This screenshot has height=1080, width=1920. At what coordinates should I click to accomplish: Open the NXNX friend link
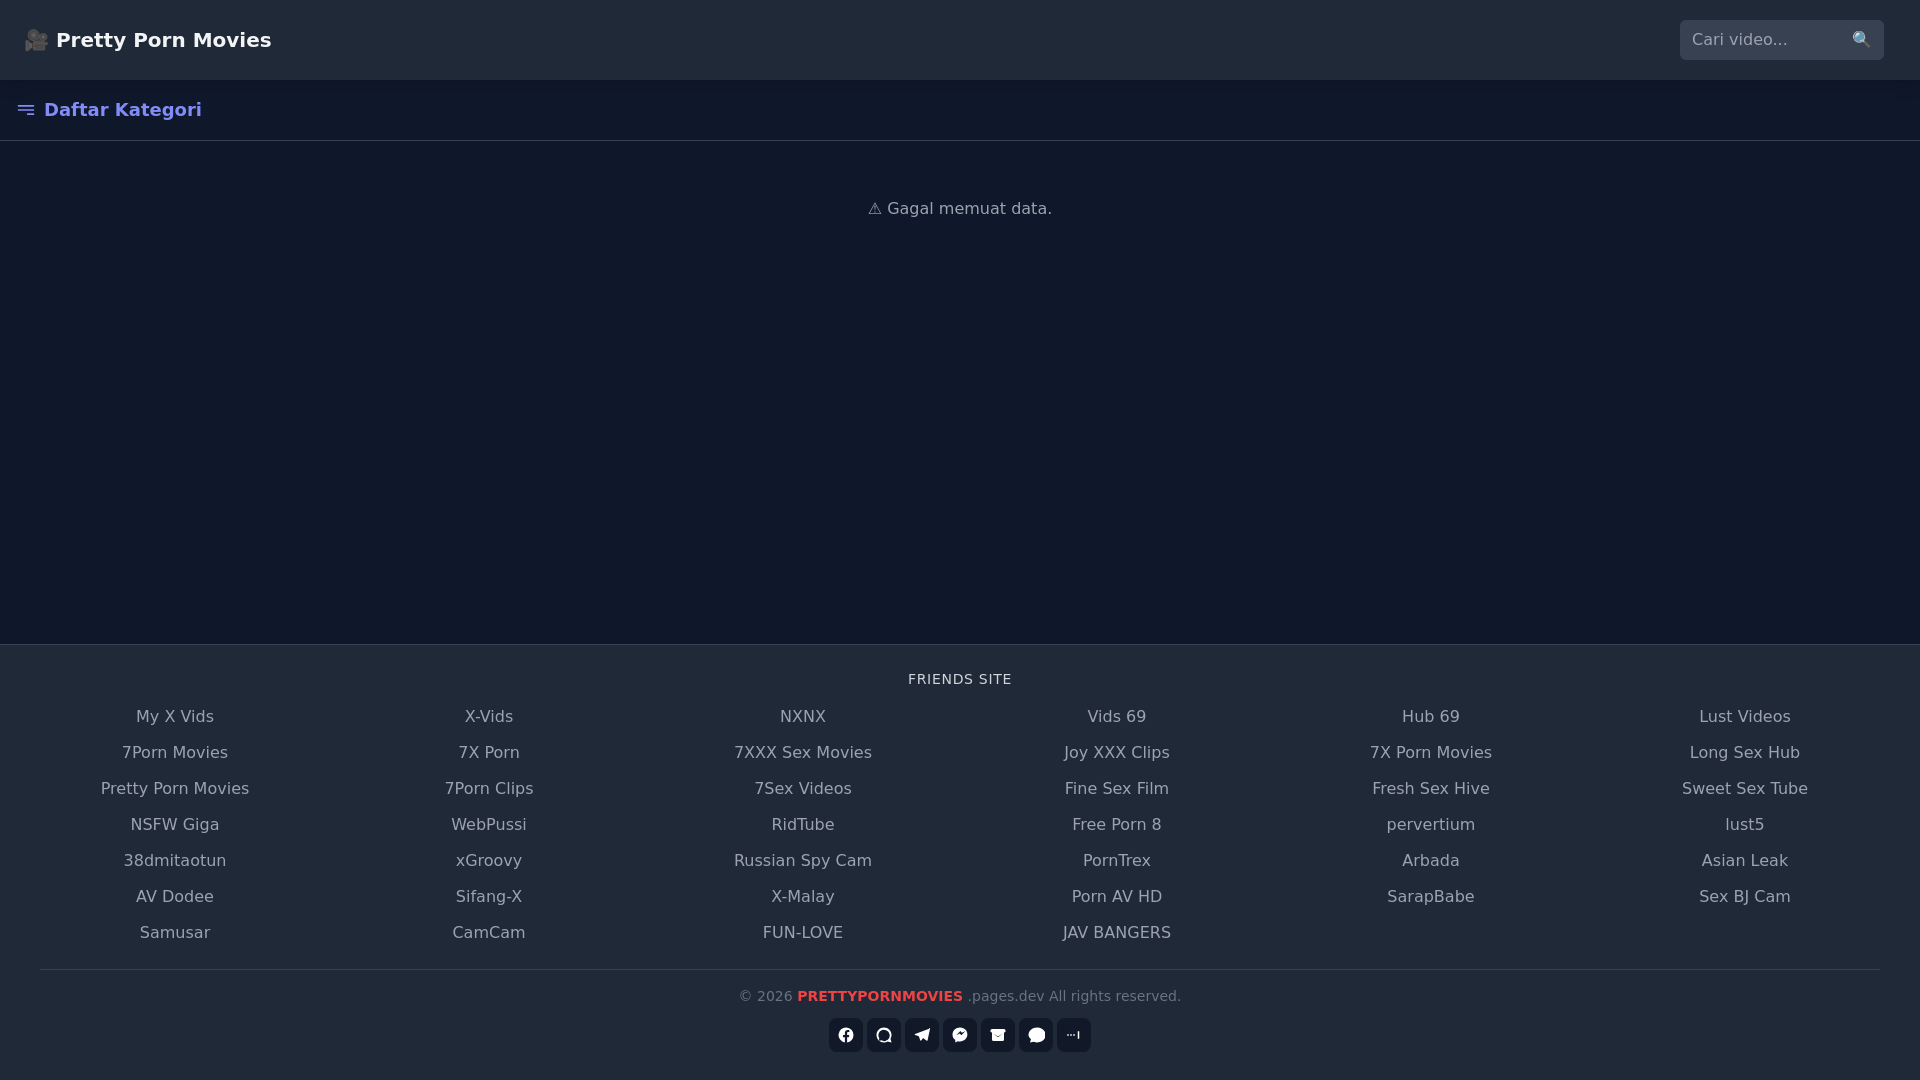click(803, 717)
